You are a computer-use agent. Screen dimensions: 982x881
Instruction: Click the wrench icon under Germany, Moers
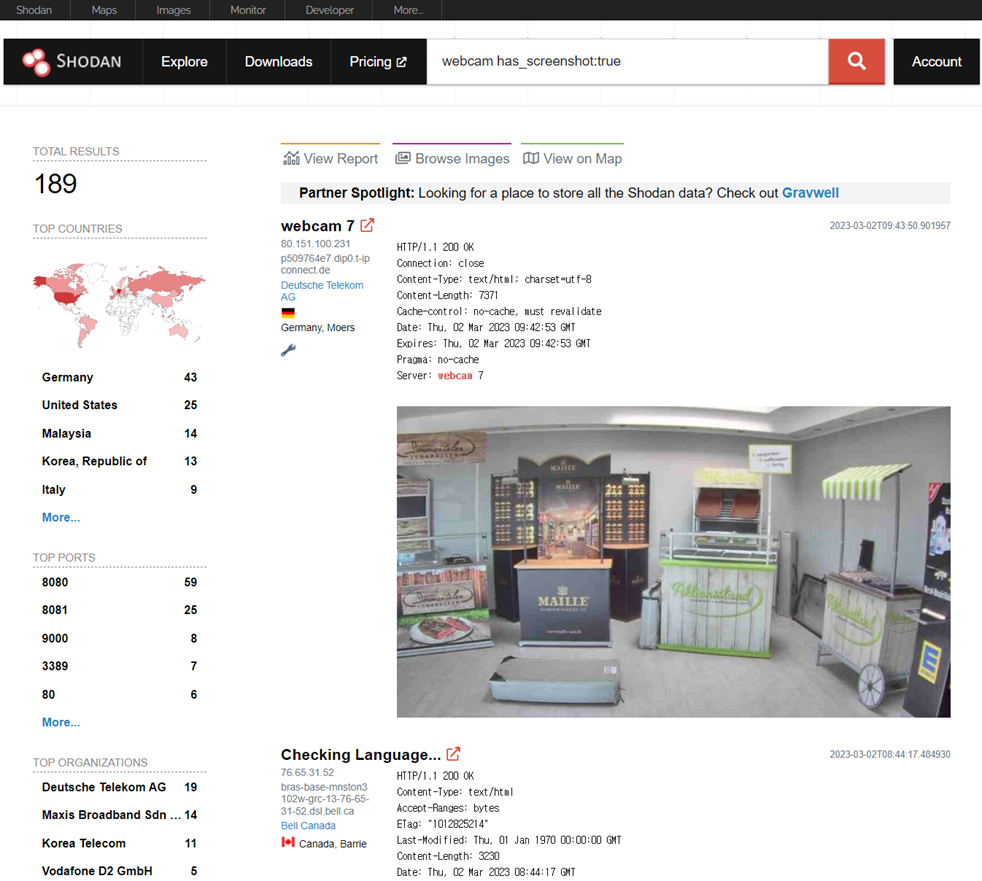pos(288,350)
